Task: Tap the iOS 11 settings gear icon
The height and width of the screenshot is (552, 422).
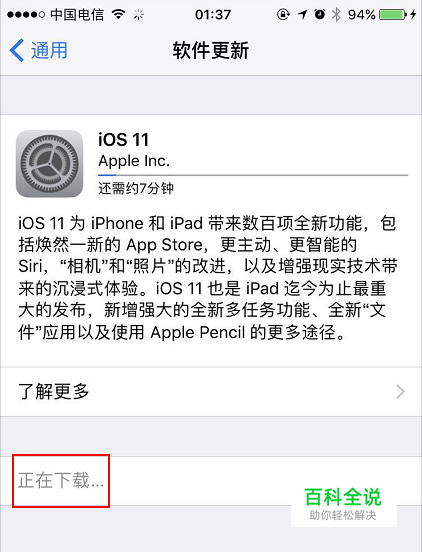Action: point(50,163)
